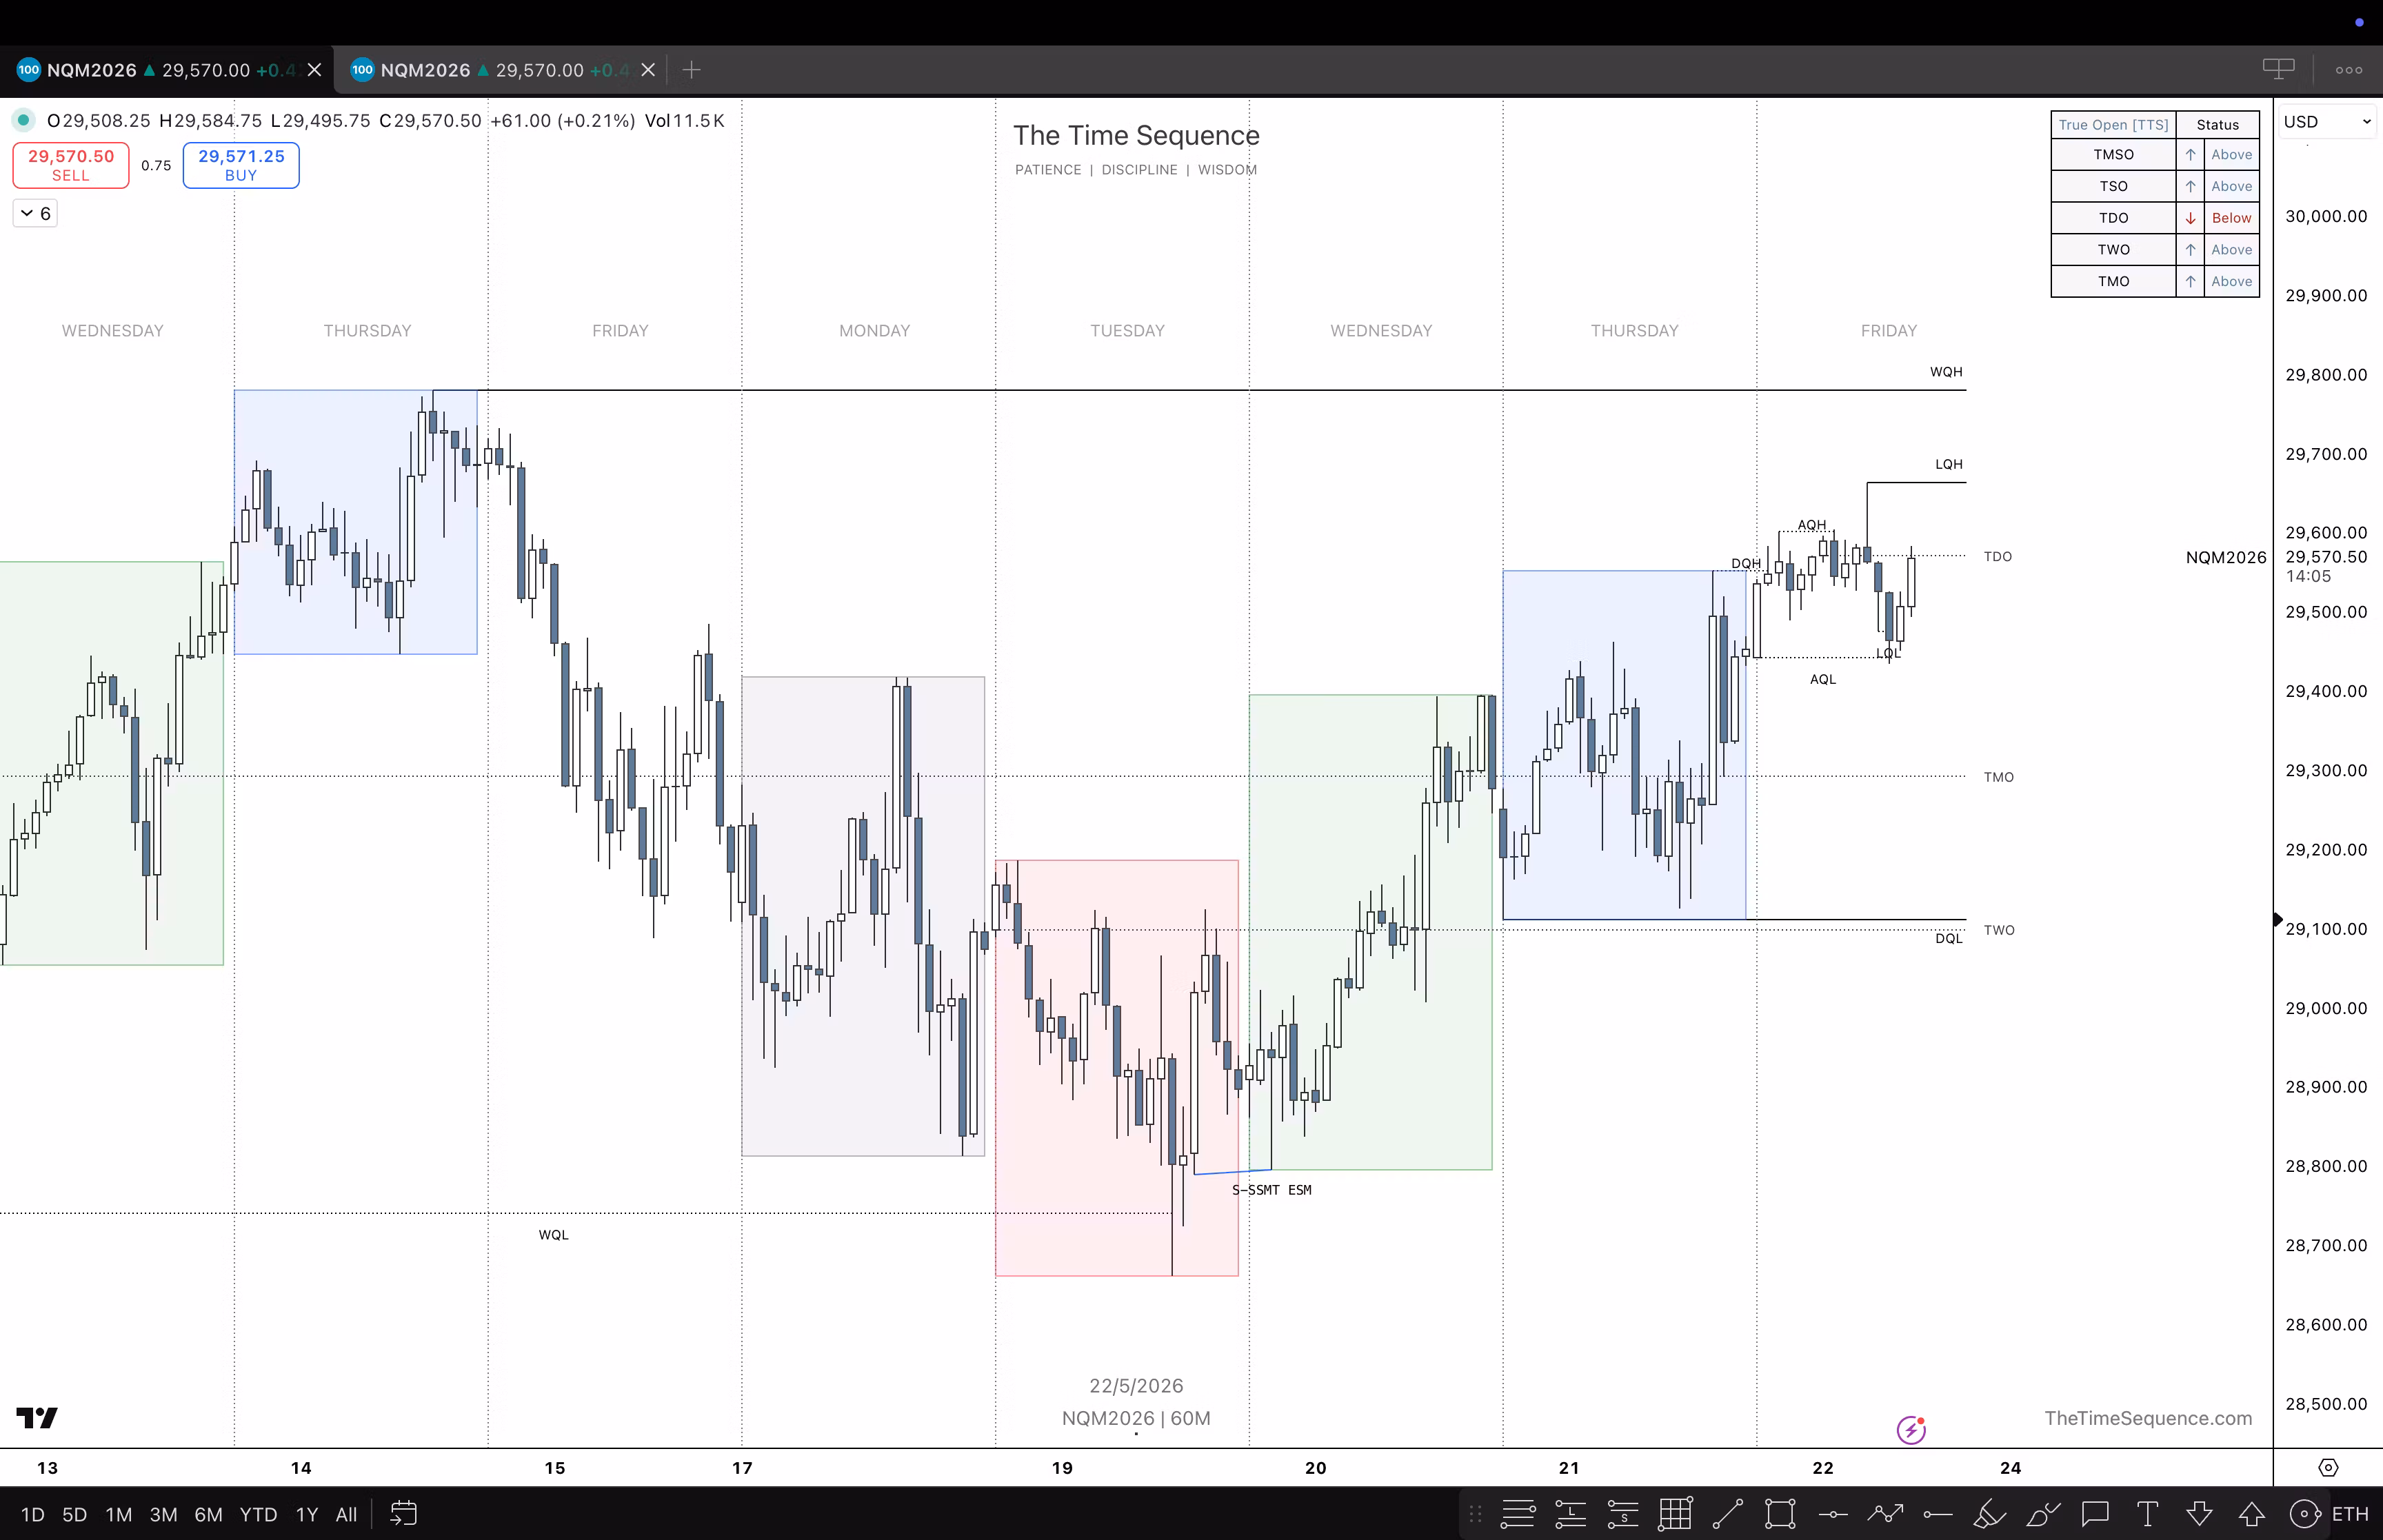
Task: Click the TDO row in status table
Action: 2155,218
